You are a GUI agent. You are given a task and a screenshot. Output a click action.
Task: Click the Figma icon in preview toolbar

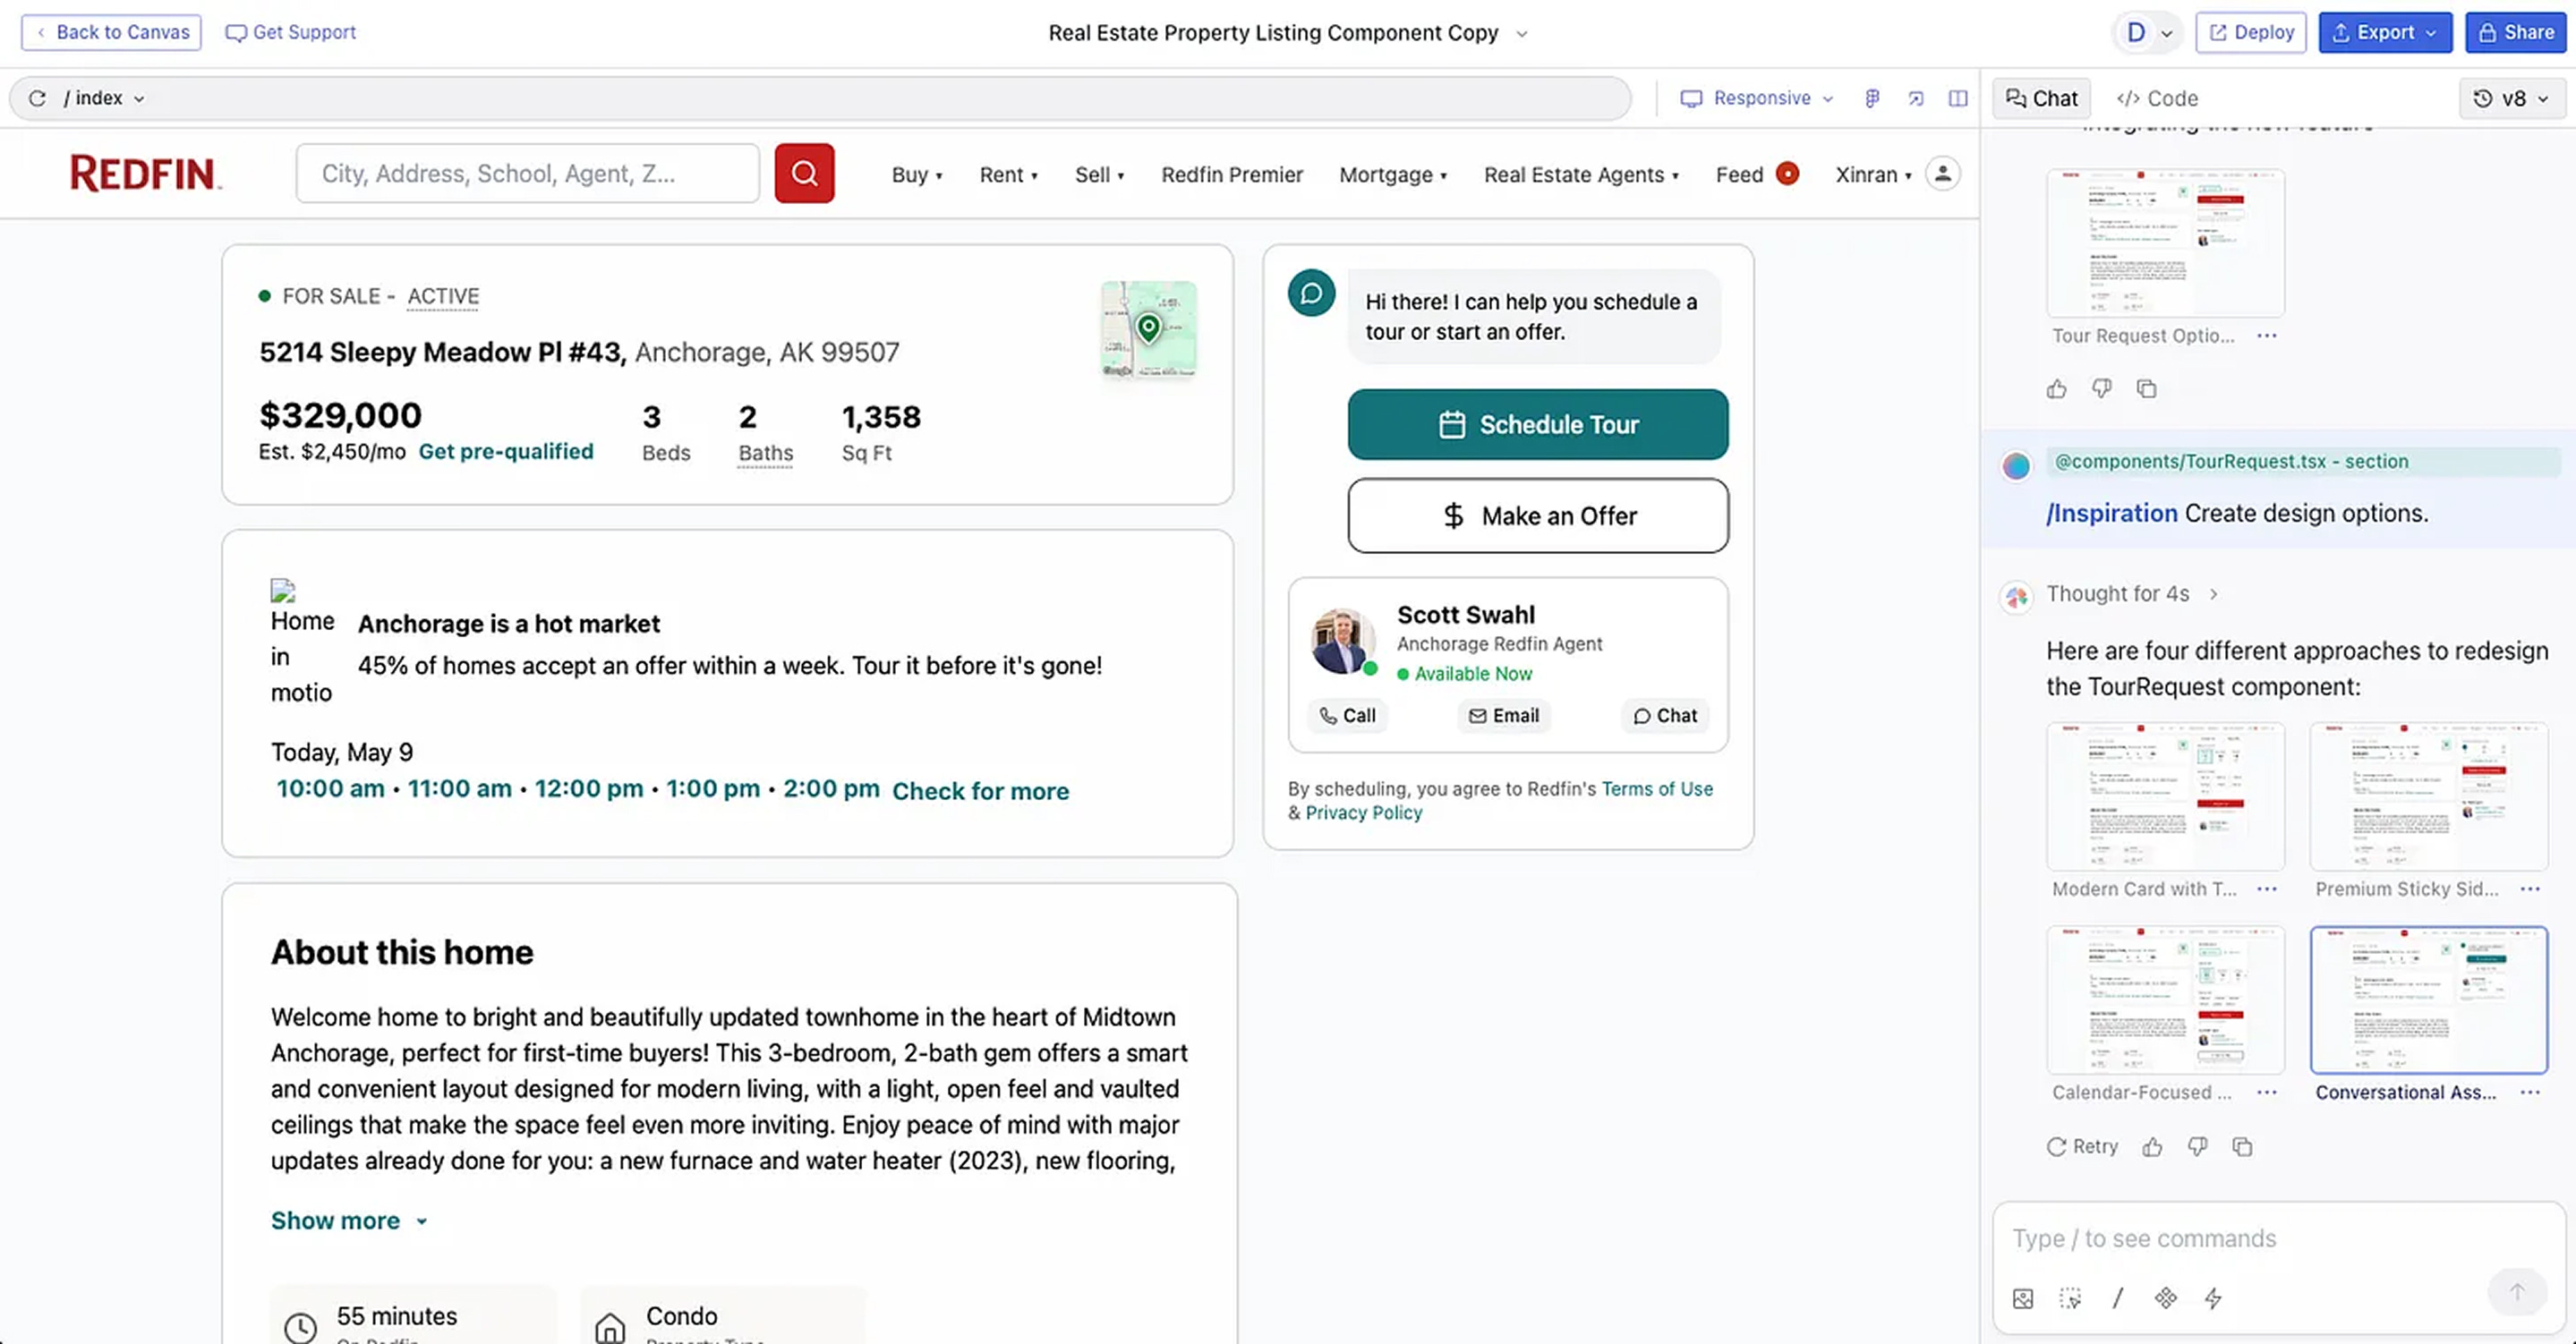tap(1872, 98)
